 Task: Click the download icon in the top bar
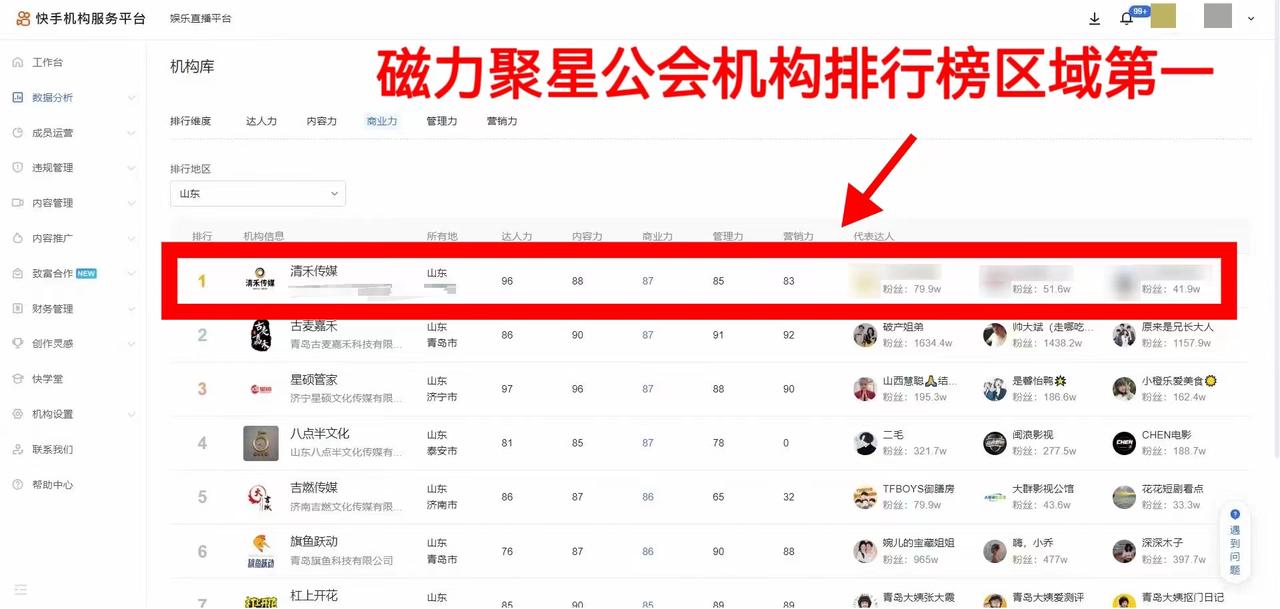[1095, 18]
